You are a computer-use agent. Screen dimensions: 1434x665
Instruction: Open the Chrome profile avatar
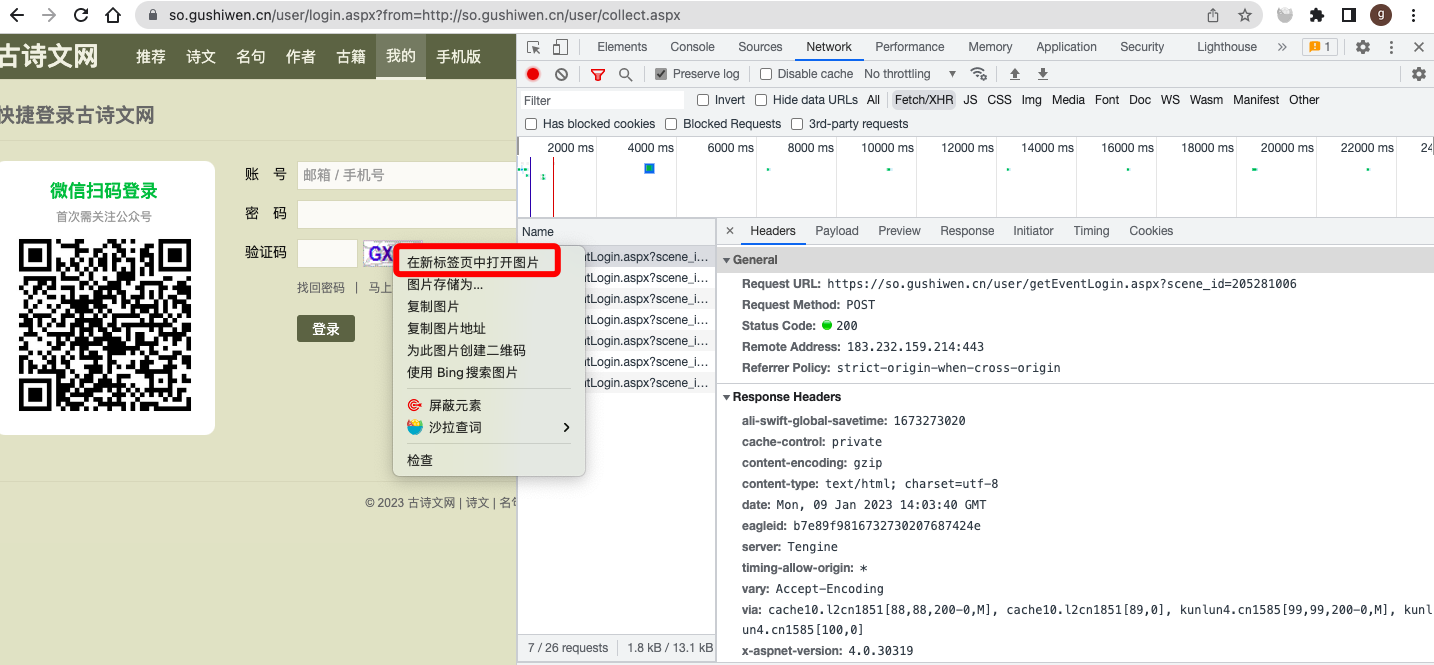pyautogui.click(x=1381, y=15)
